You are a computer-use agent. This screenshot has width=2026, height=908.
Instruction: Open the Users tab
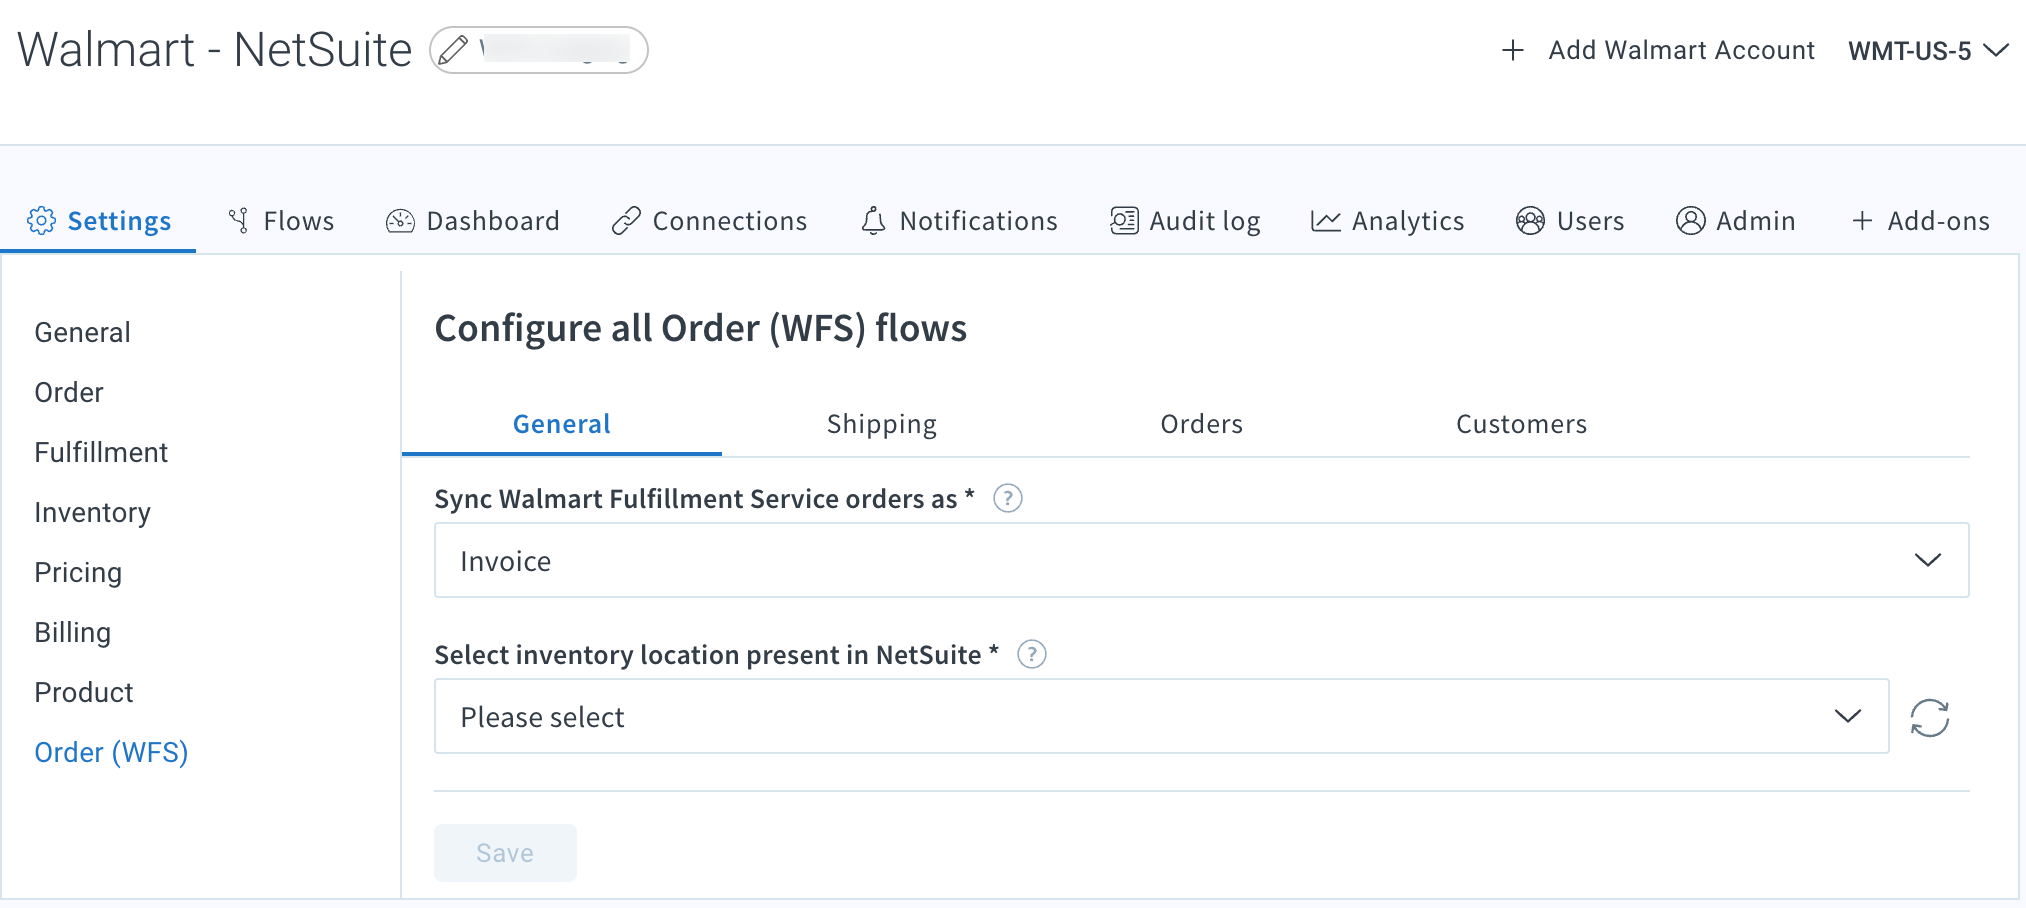[x=1570, y=221]
